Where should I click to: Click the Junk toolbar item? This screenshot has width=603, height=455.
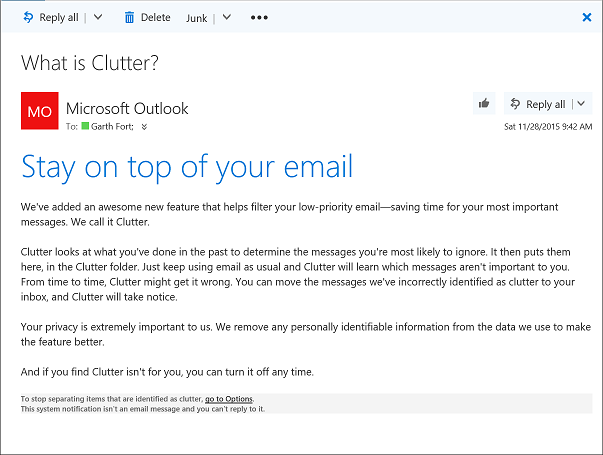(196, 18)
